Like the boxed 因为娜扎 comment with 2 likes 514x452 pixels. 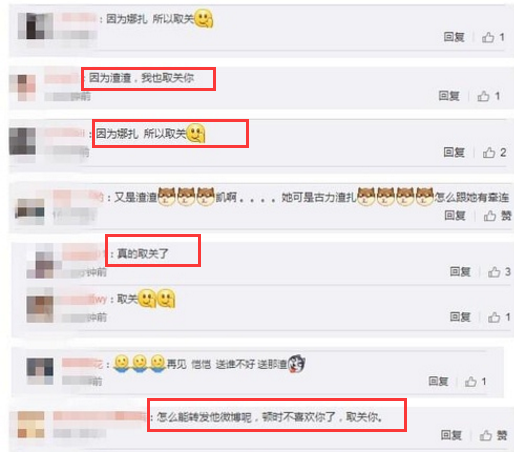[x=489, y=153]
